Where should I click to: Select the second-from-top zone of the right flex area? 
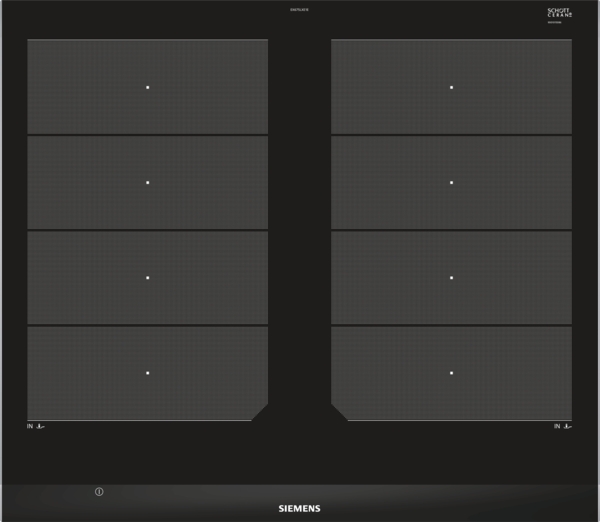[452, 183]
